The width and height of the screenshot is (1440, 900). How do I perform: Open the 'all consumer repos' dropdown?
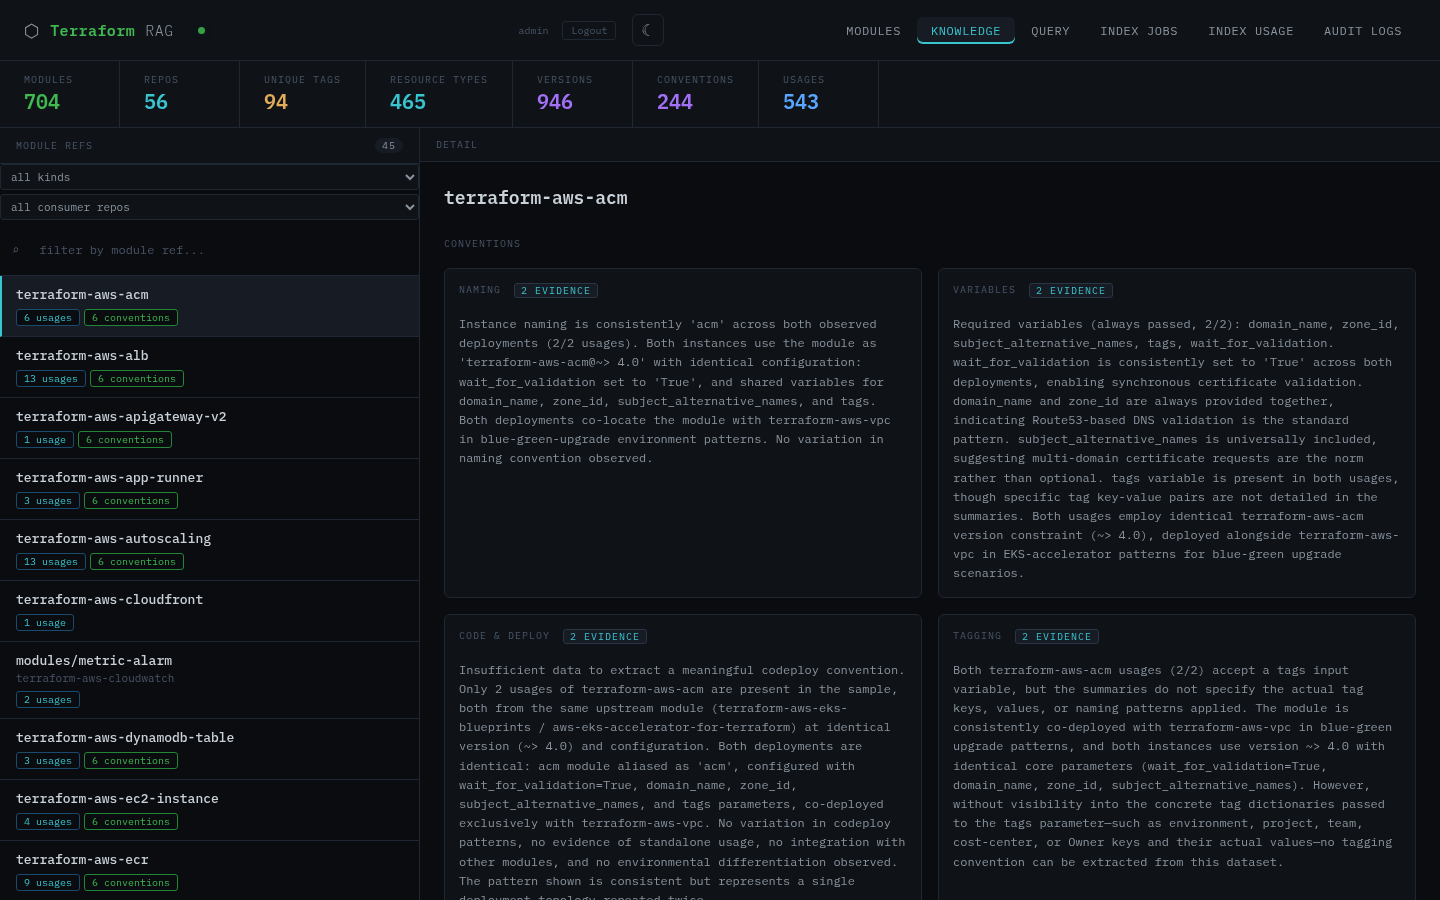209,207
